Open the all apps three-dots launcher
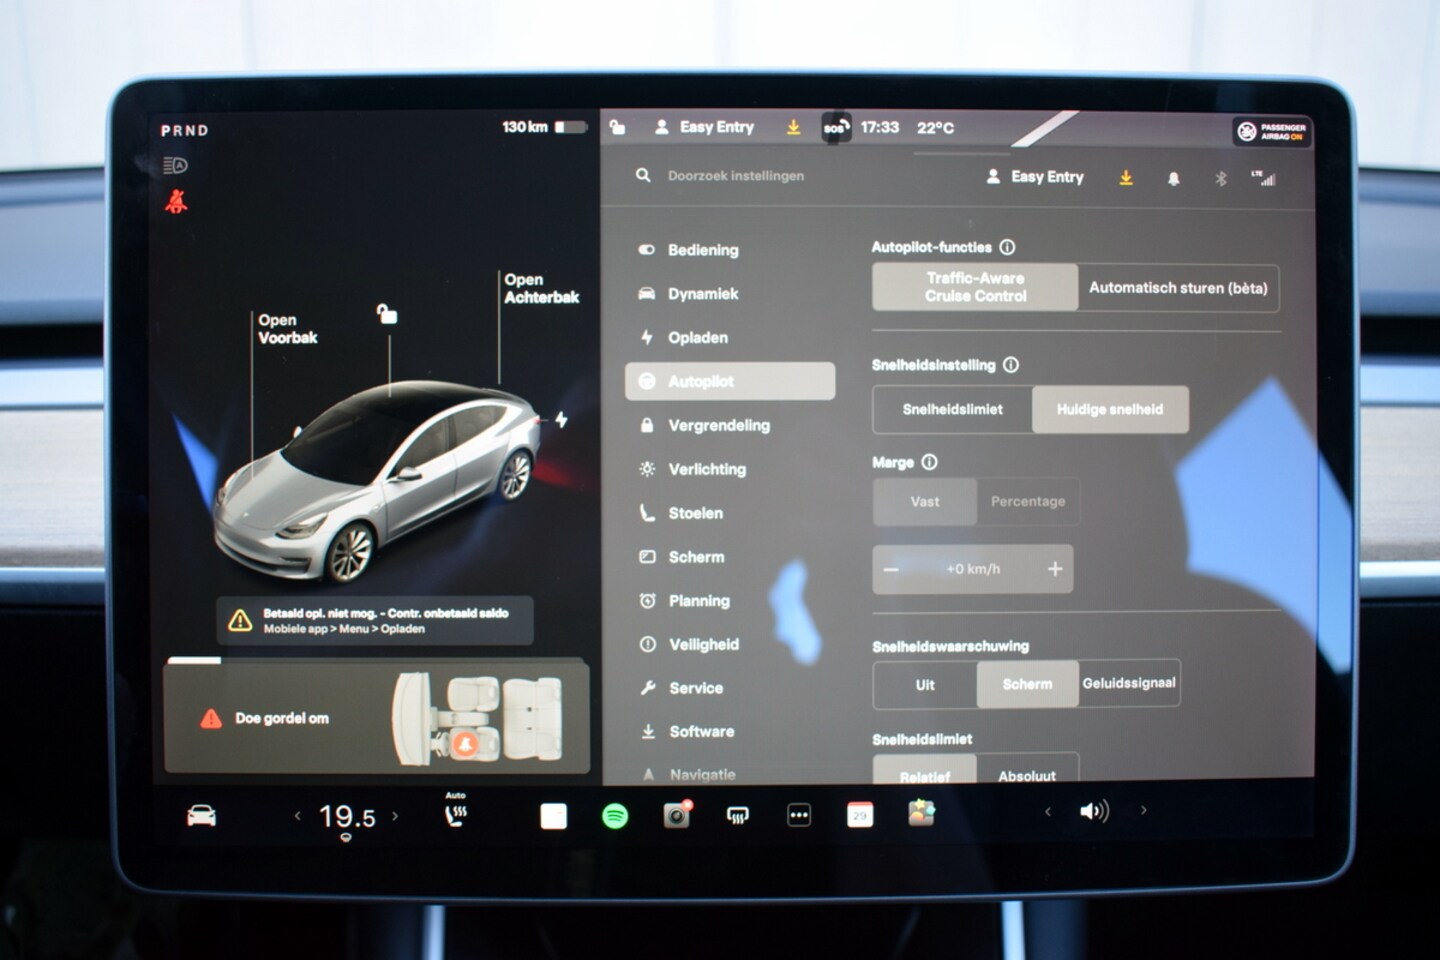The image size is (1440, 960). [799, 816]
